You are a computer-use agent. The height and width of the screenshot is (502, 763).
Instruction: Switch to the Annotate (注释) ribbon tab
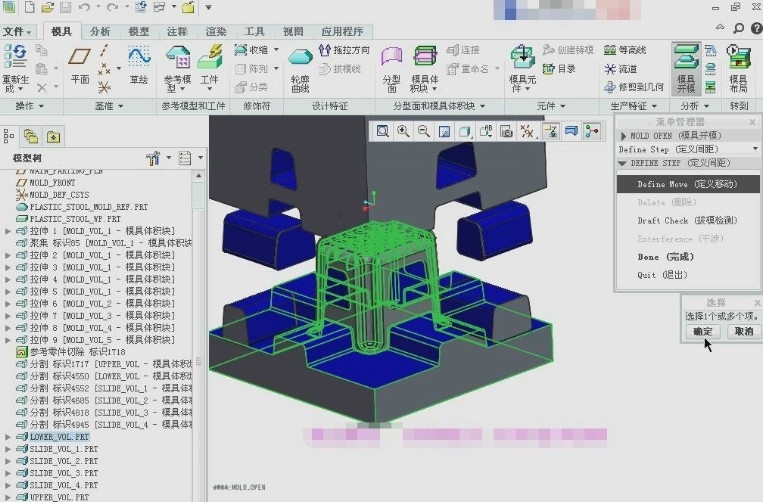coord(177,32)
